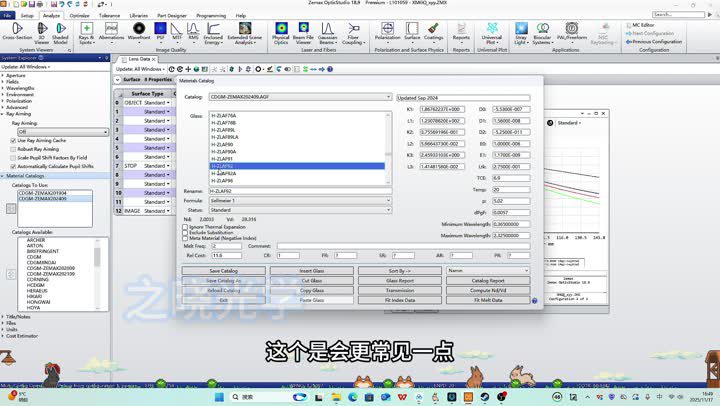
Task: Open the Sort By Name dropdown
Action: 488,271
